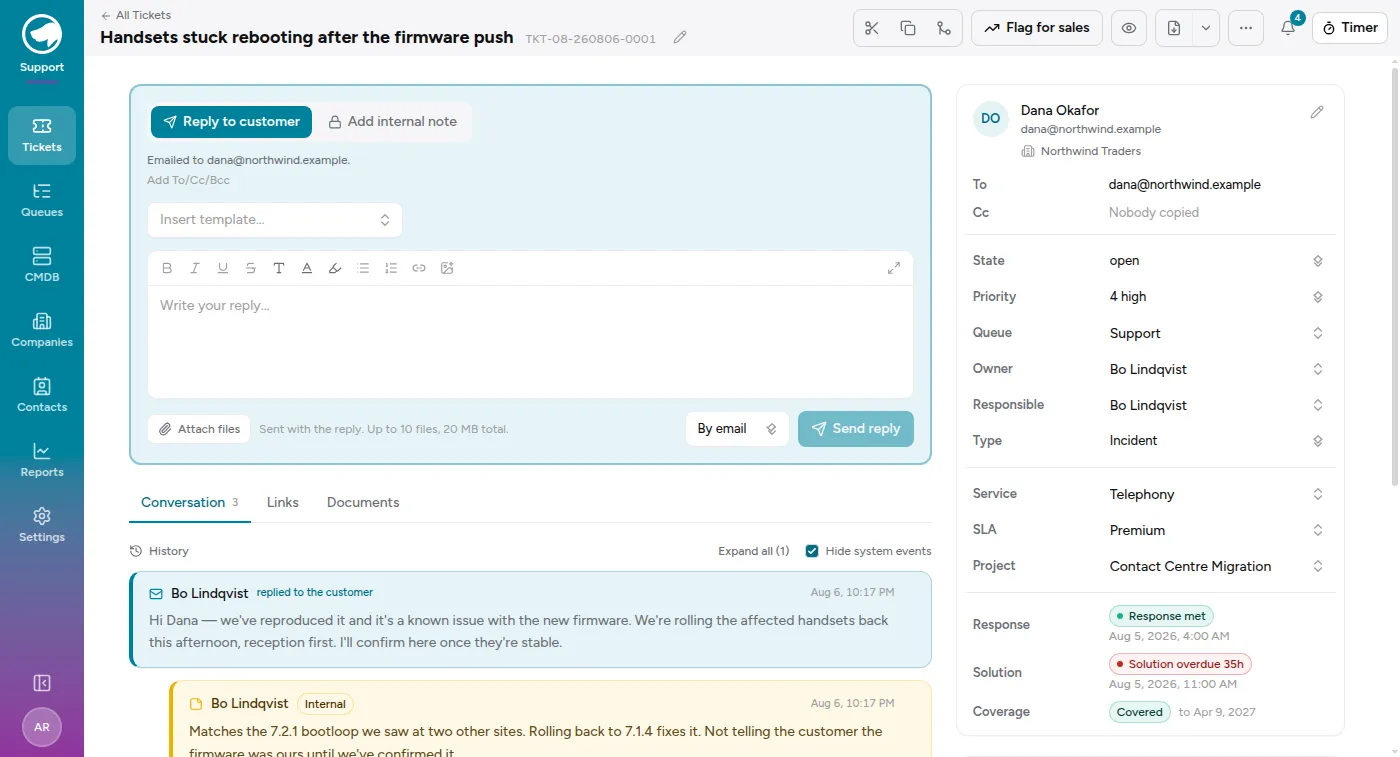
Task: Insert a numbered list in reply
Action: tap(391, 268)
